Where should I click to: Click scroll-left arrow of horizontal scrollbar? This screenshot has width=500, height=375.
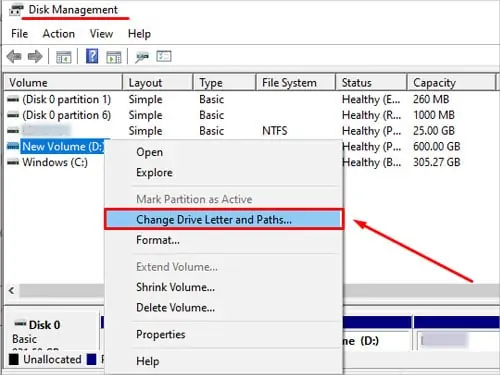[12, 290]
